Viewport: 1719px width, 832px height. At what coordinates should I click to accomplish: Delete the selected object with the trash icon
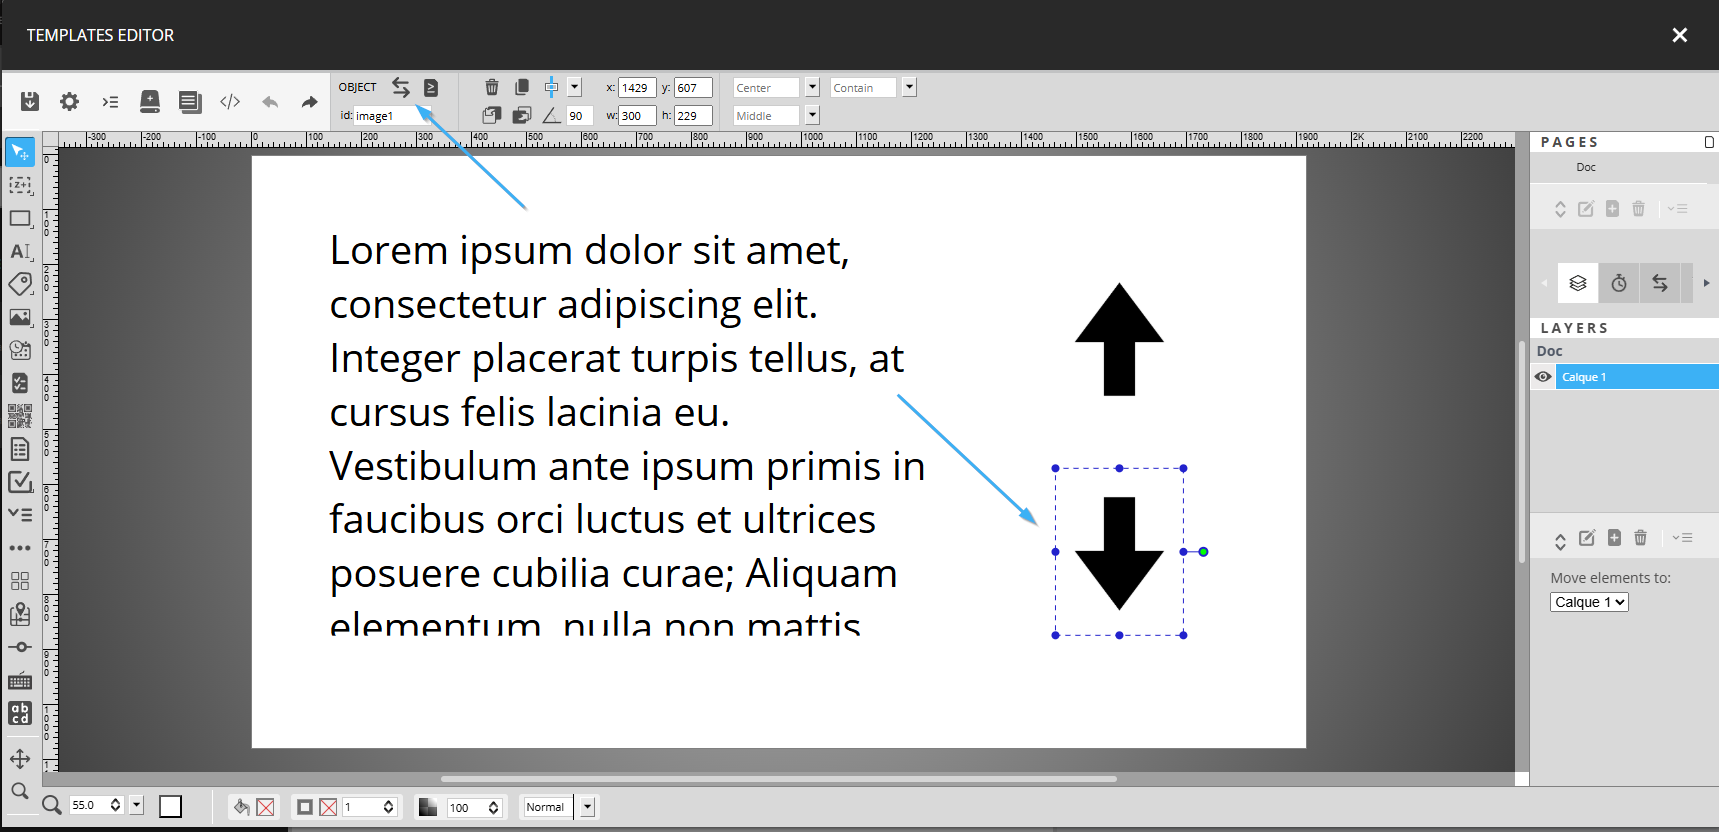pos(492,87)
